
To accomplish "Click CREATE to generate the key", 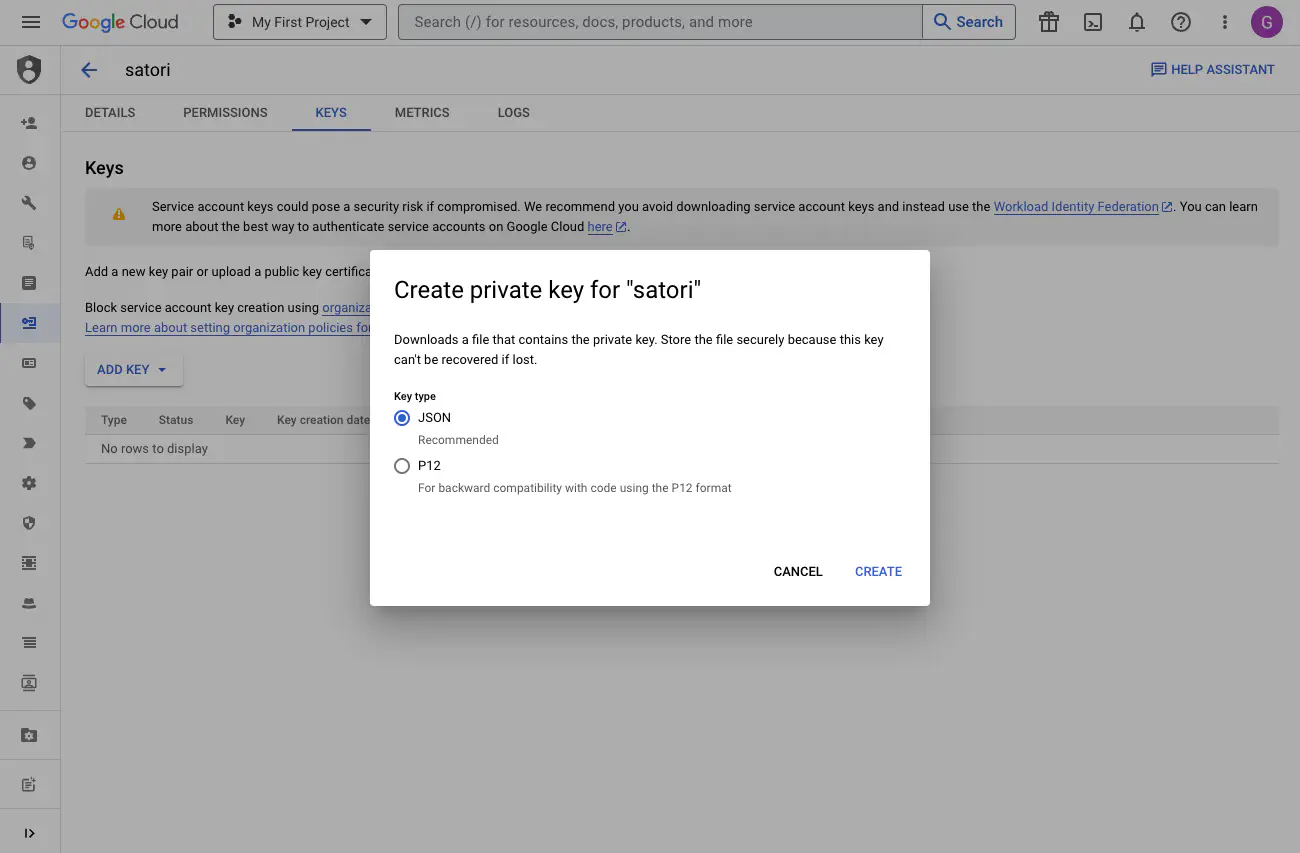I will click(877, 571).
